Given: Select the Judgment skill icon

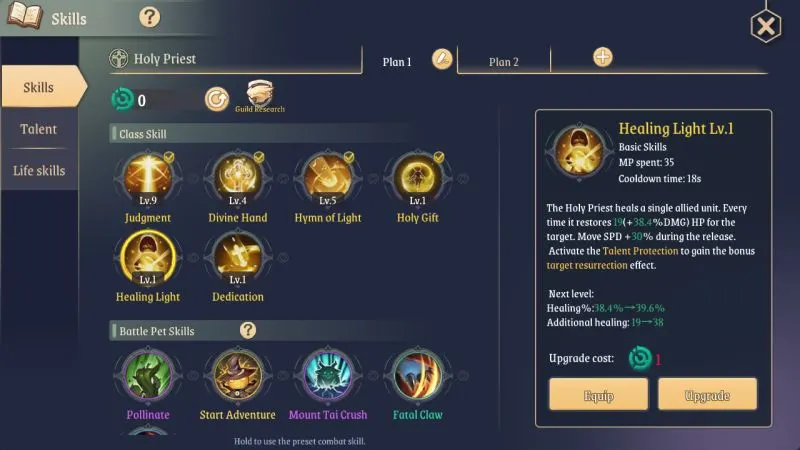Looking at the screenshot, I should point(148,178).
